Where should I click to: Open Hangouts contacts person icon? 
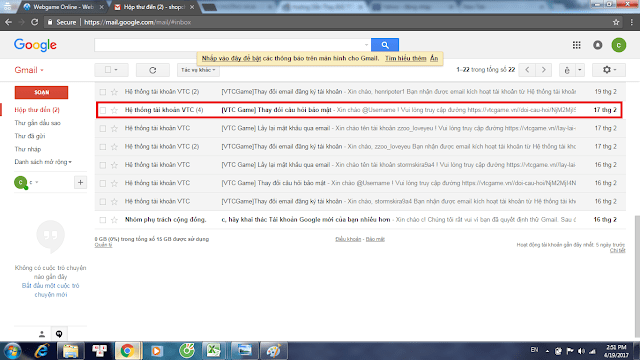[42, 334]
